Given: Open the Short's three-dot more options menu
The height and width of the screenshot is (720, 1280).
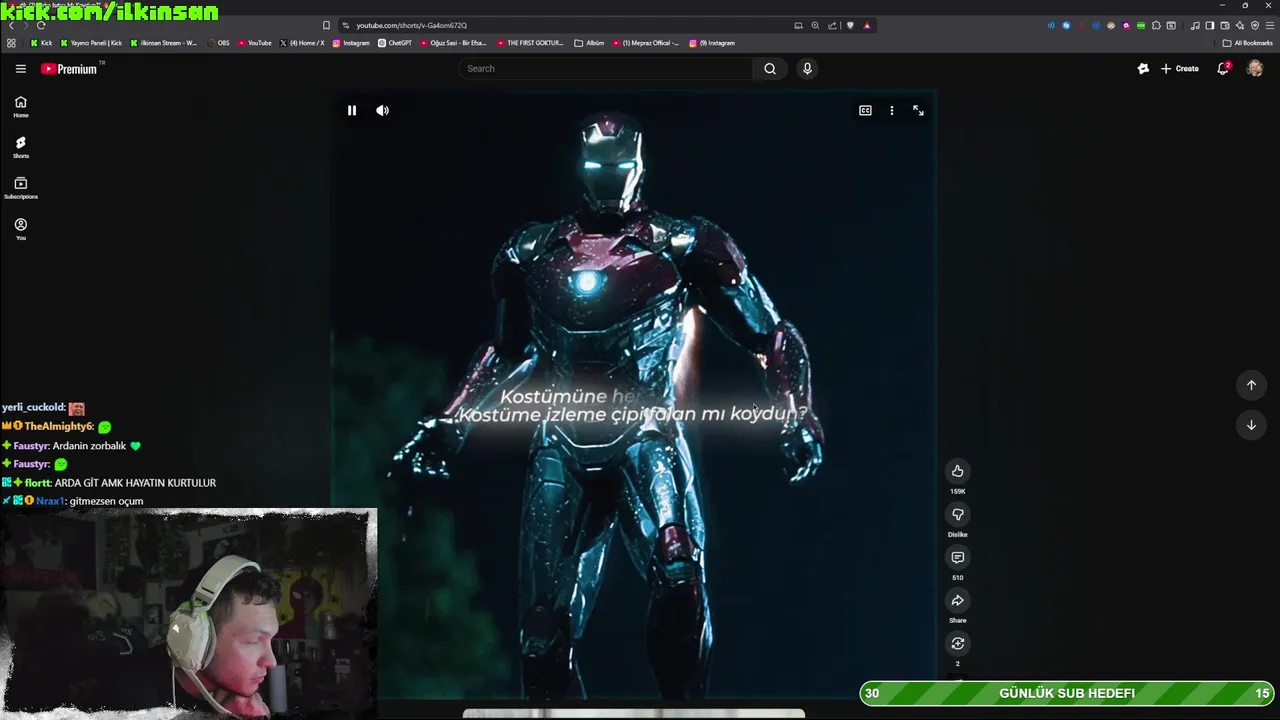Looking at the screenshot, I should point(892,111).
